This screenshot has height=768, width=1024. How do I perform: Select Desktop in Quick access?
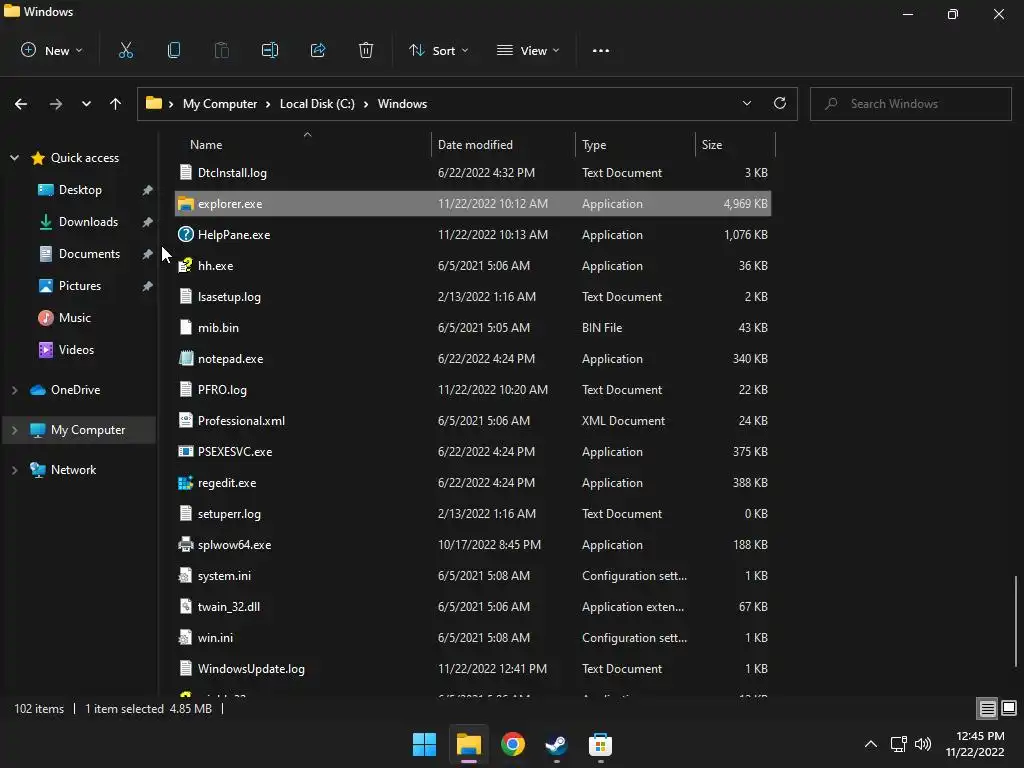[x=80, y=190]
